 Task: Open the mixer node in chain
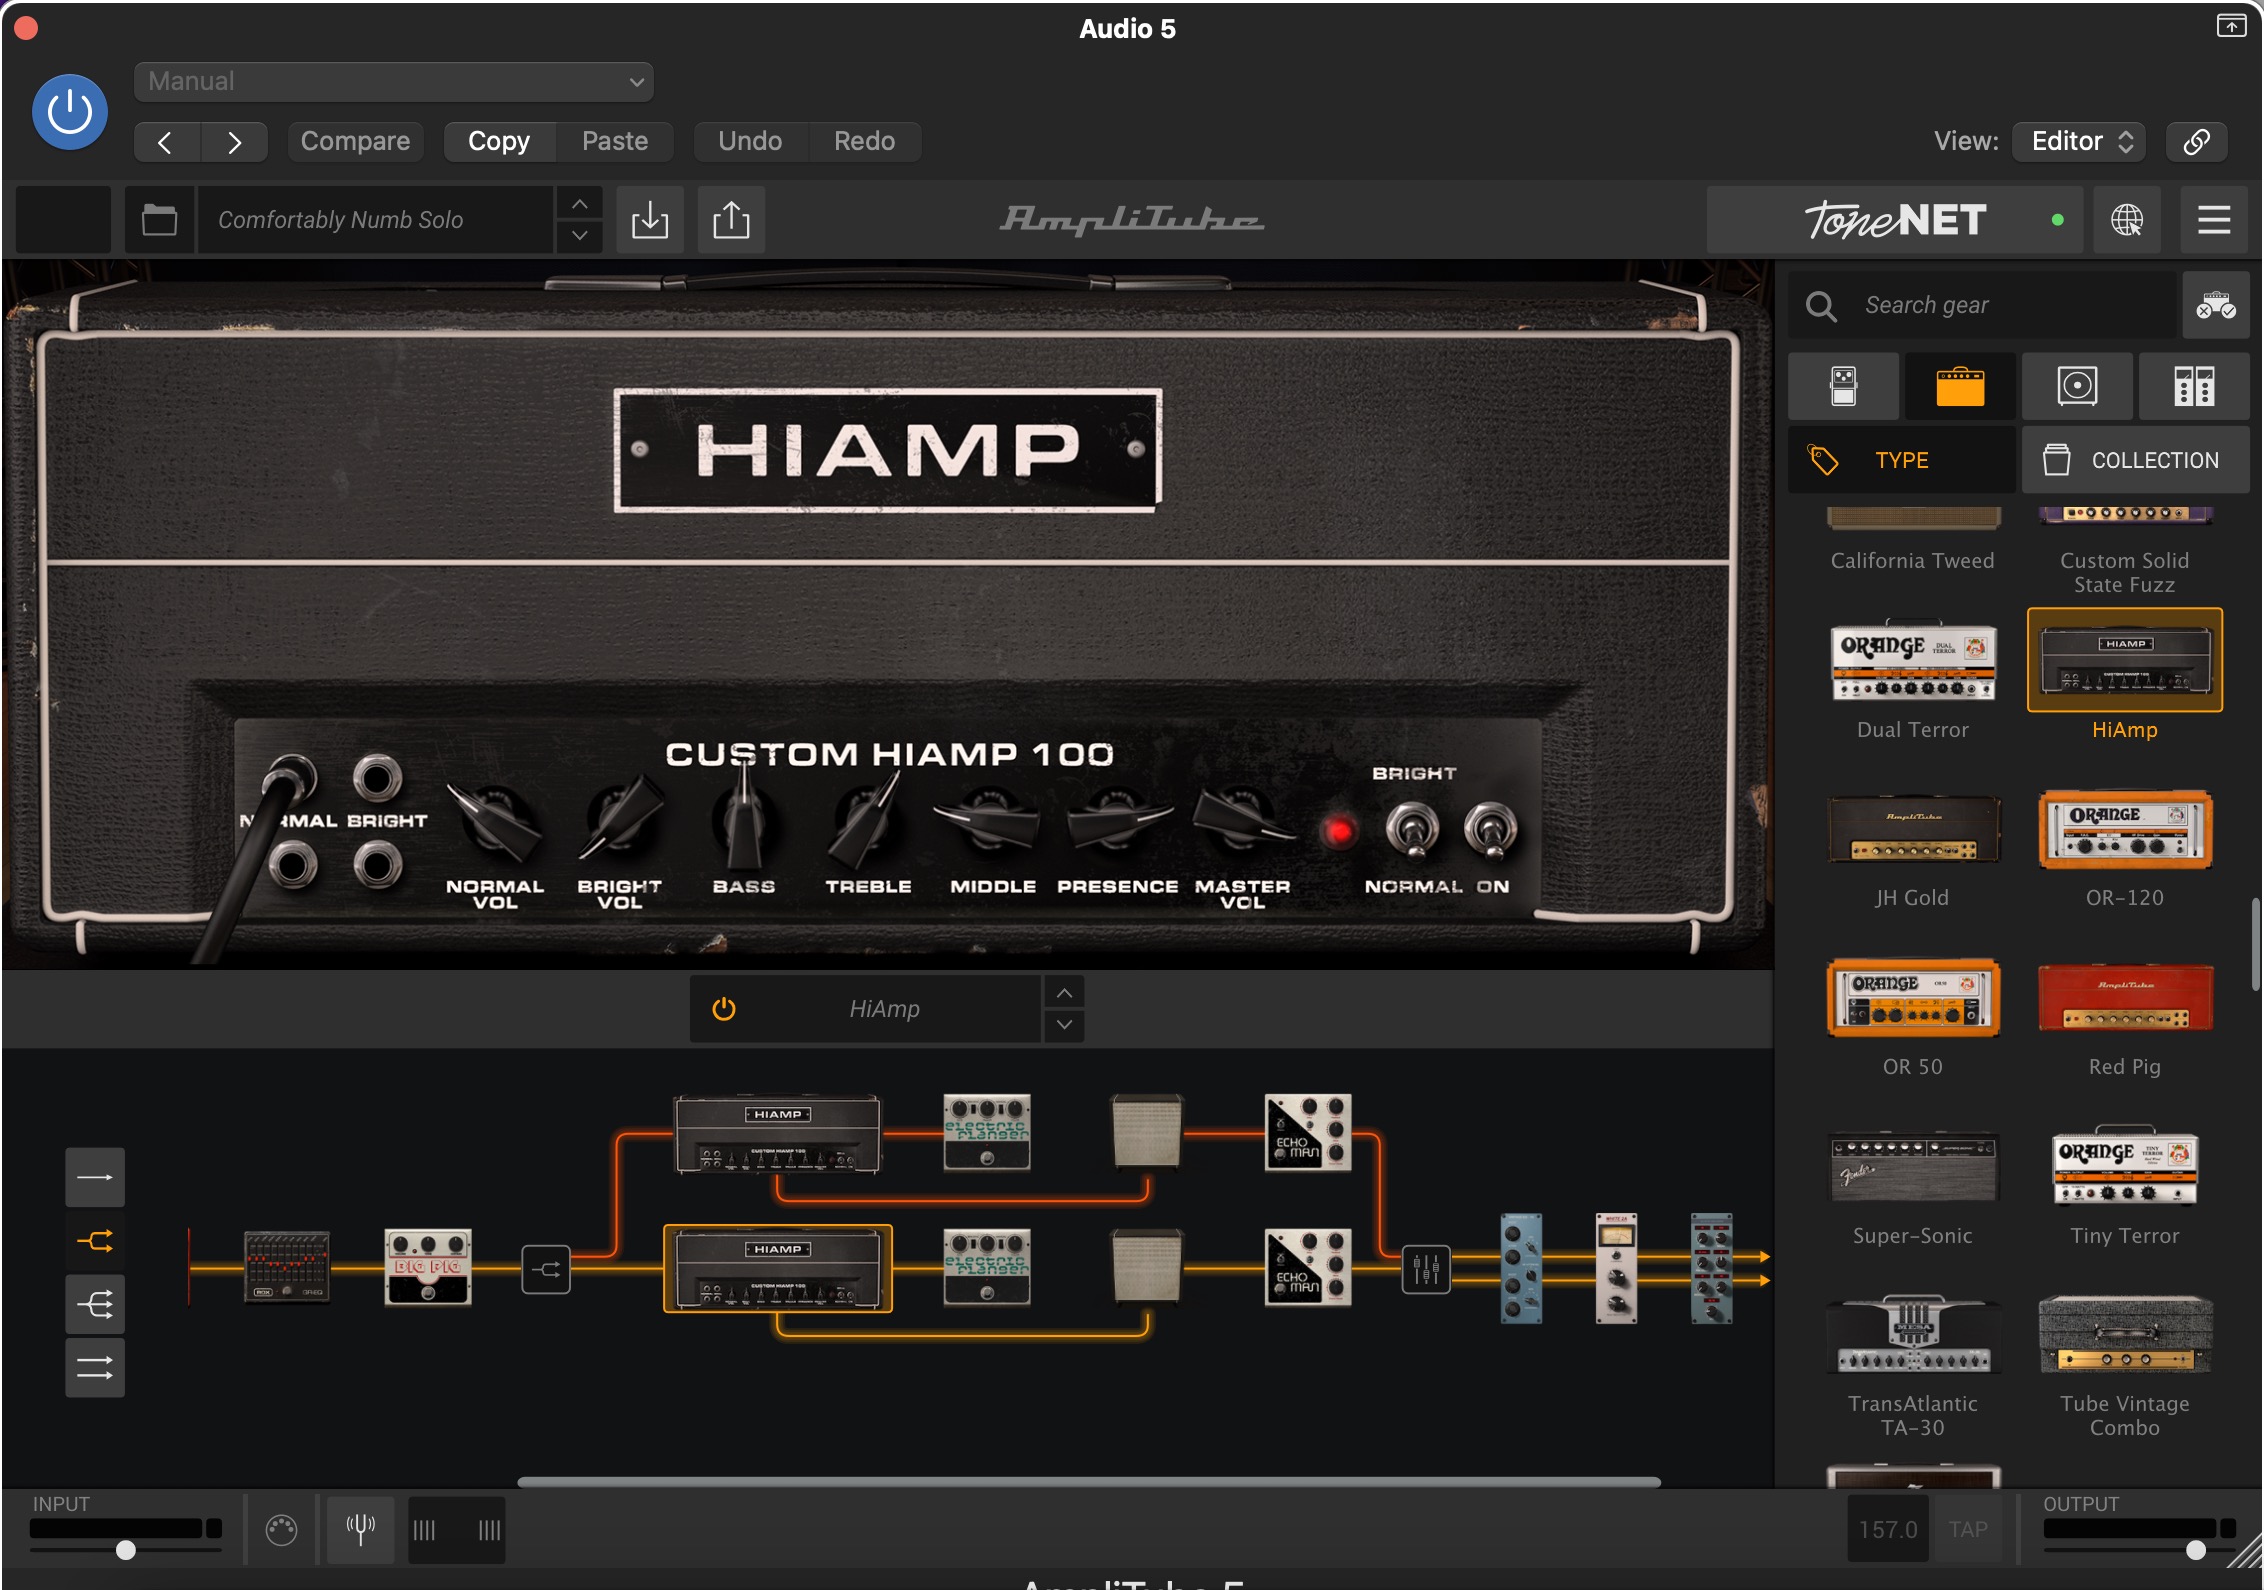[x=1426, y=1270]
